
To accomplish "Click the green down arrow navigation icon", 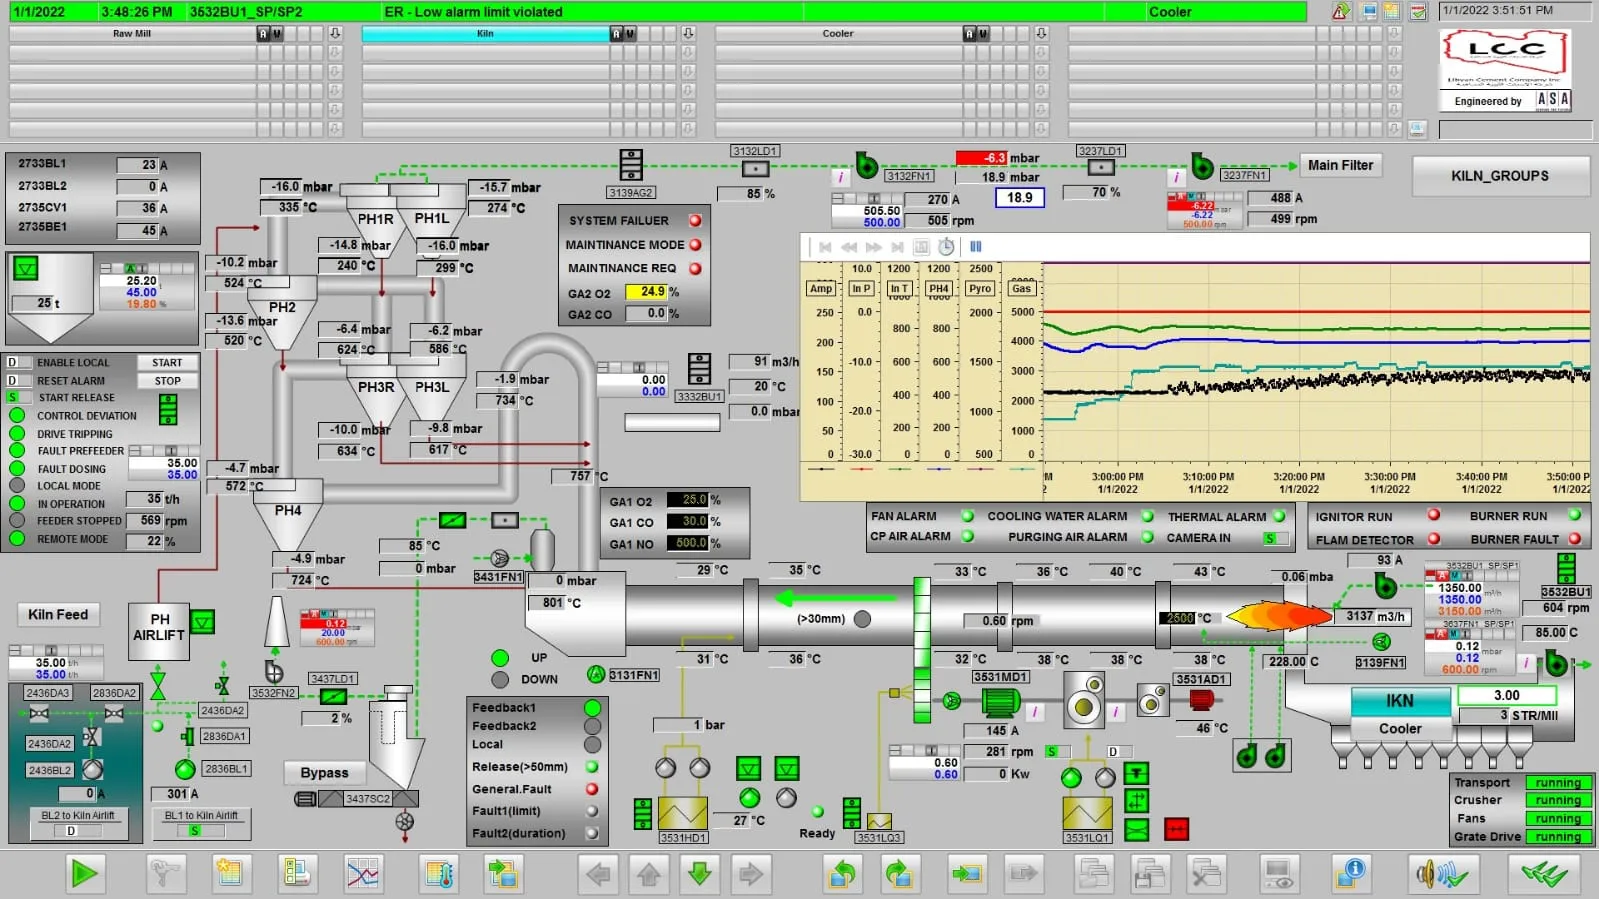I will (700, 874).
